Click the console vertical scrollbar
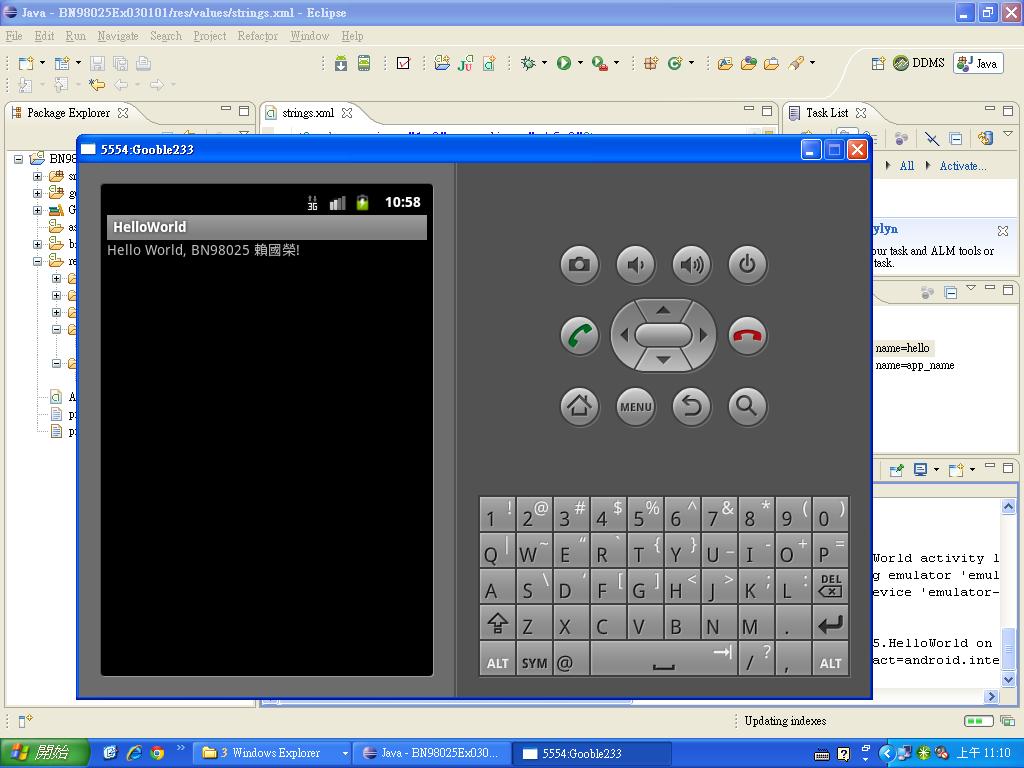Screen dimensions: 1024x768 [x=1008, y=600]
